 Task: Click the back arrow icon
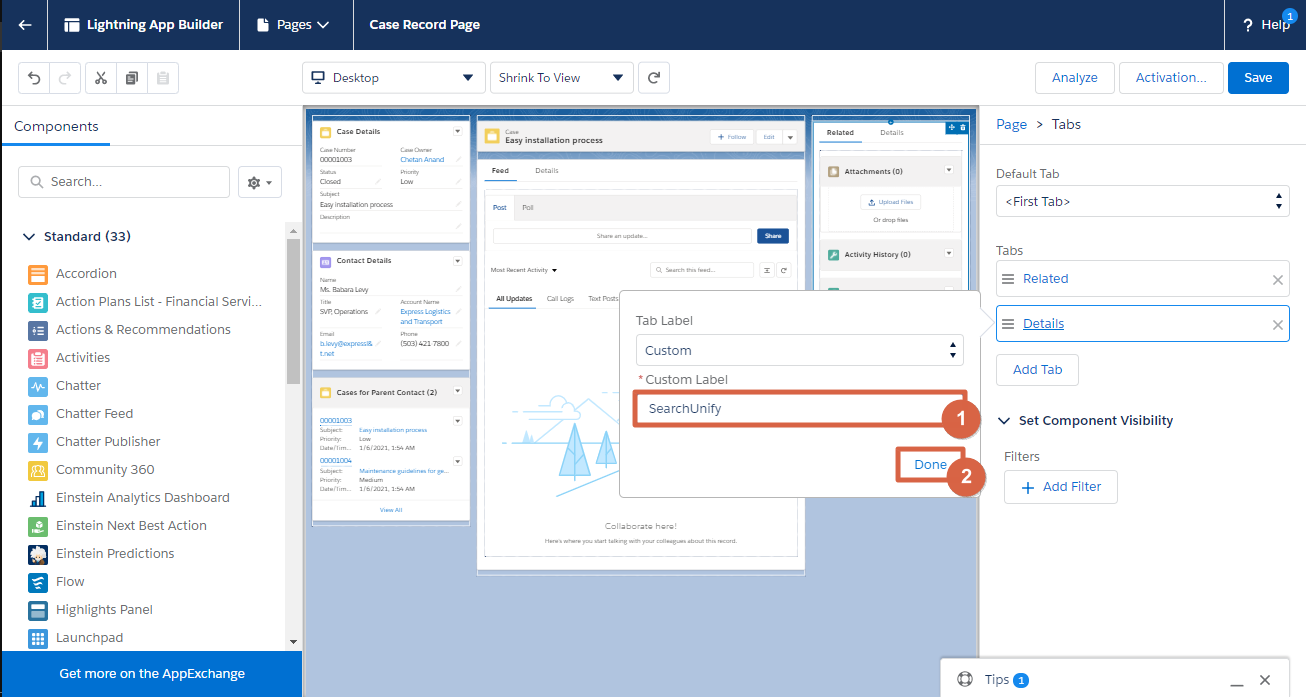(x=25, y=25)
